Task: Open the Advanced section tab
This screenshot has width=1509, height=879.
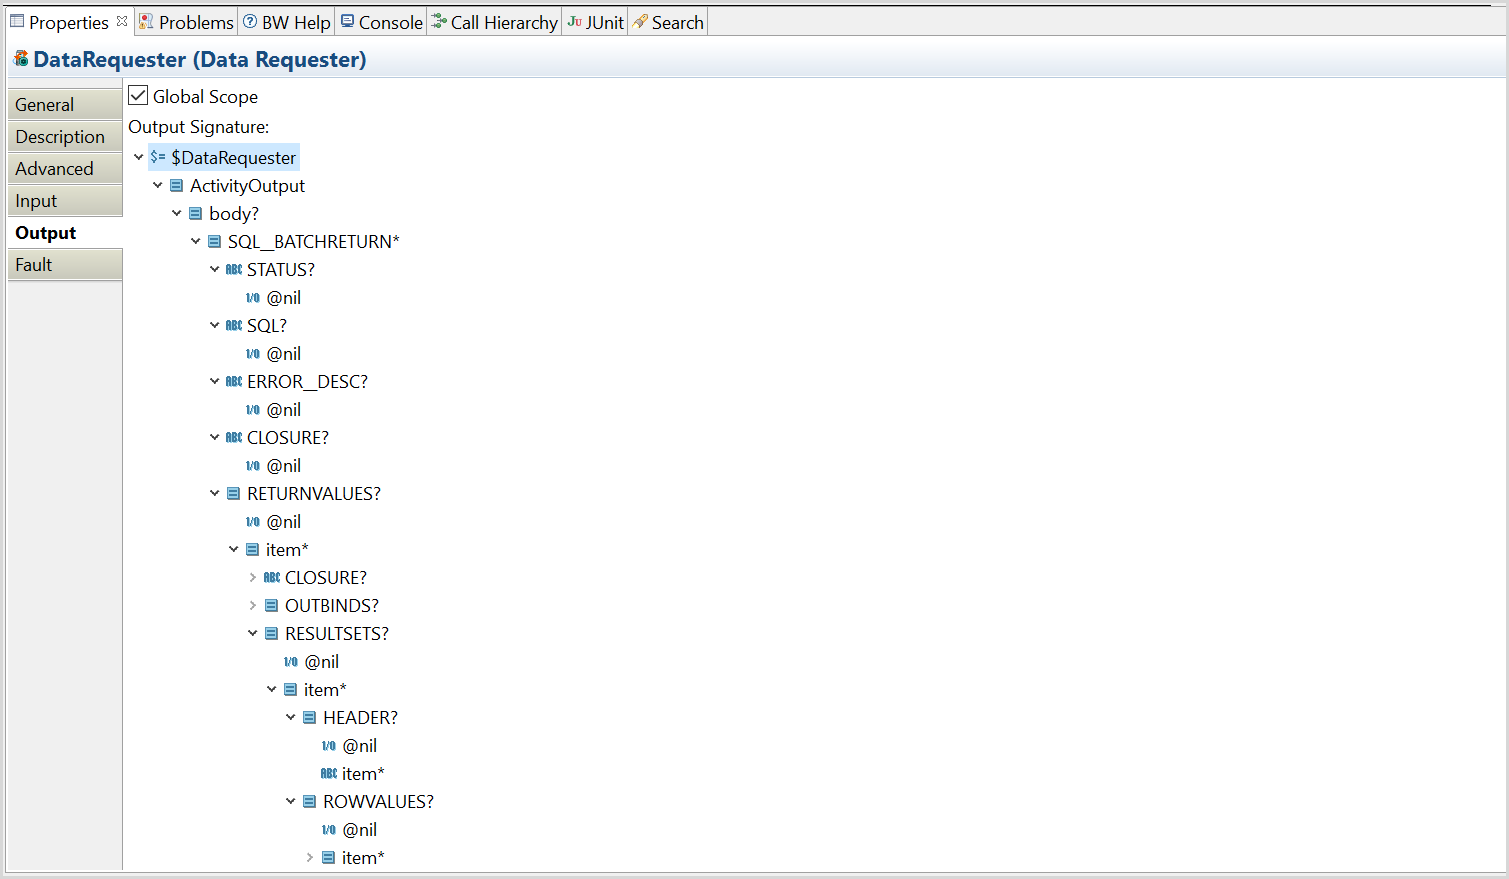Action: tap(54, 169)
